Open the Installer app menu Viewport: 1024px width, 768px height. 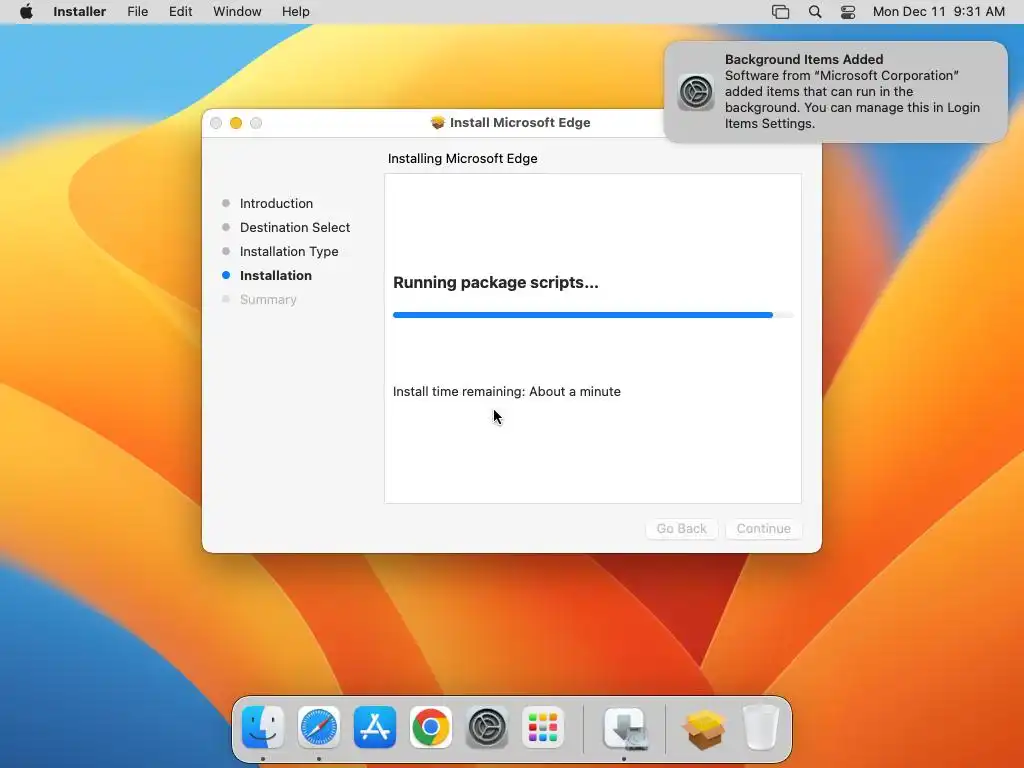click(79, 12)
